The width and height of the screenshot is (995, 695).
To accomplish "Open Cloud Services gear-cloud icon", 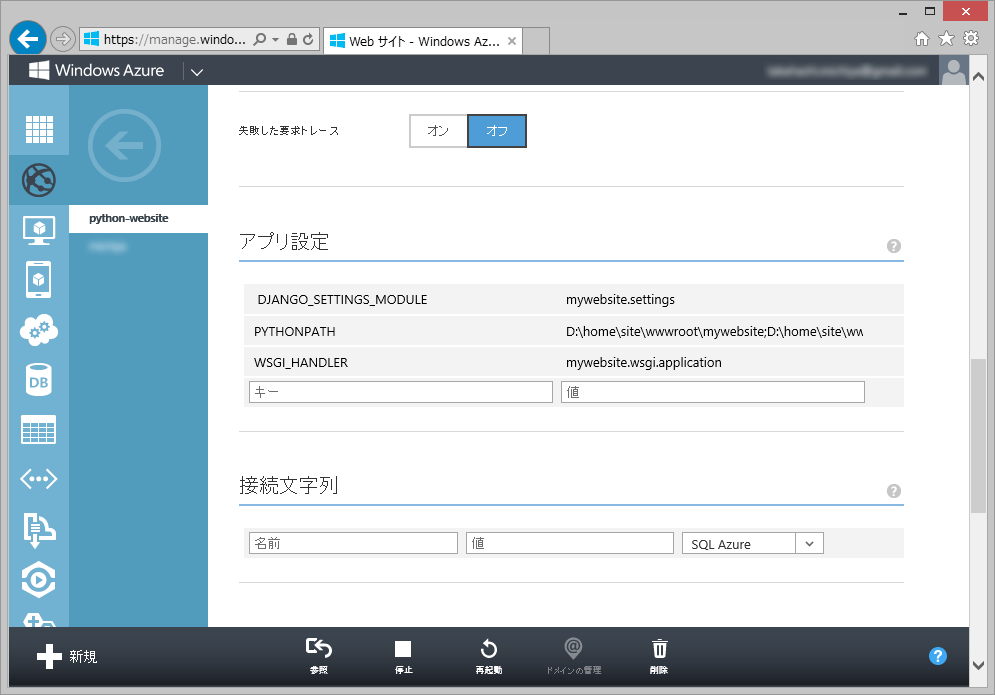I will 39,330.
